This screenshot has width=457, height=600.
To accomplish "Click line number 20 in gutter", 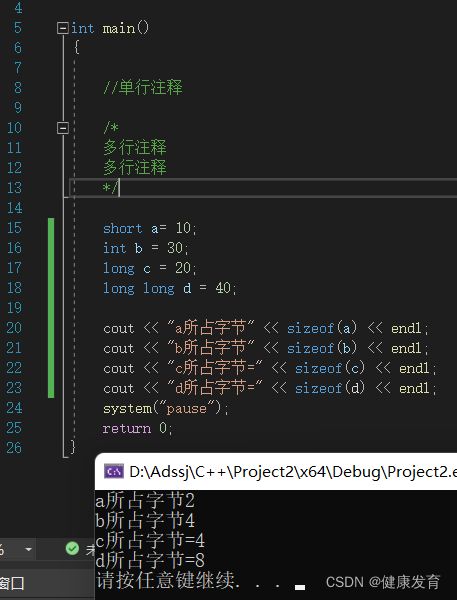I will [14, 328].
